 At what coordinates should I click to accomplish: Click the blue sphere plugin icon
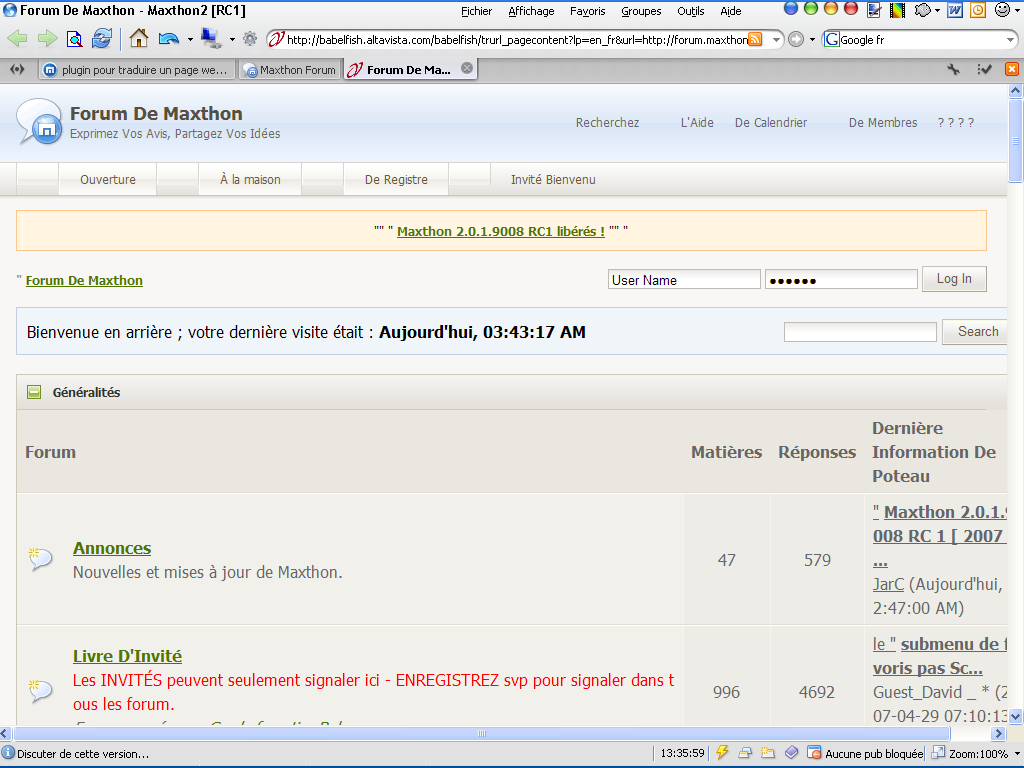(x=791, y=8)
